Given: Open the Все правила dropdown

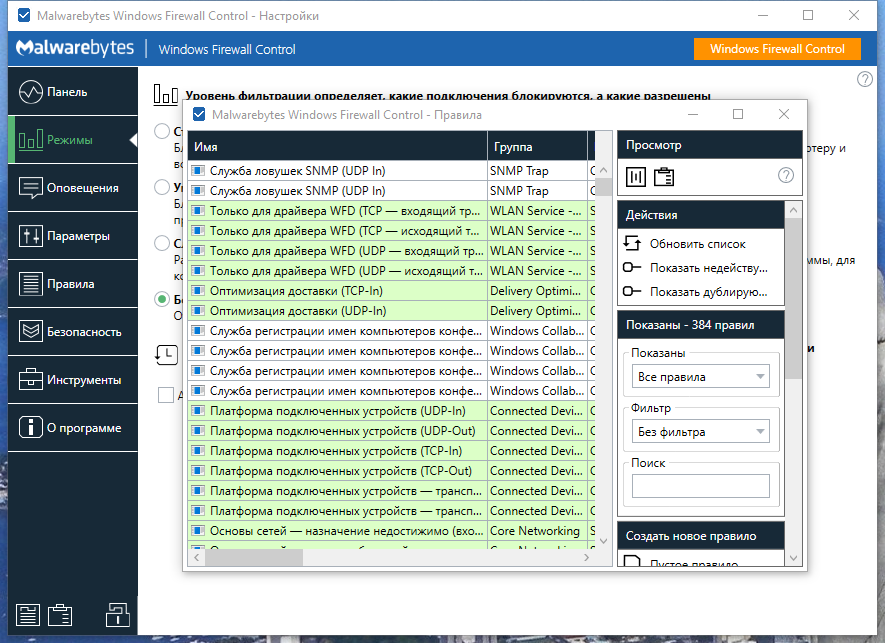Looking at the screenshot, I should (x=700, y=377).
